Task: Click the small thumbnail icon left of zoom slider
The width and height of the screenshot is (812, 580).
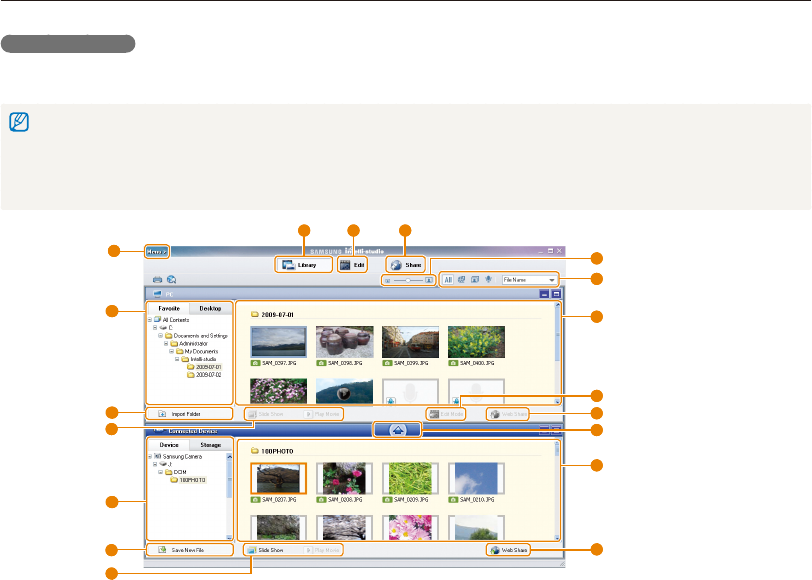Action: (387, 280)
